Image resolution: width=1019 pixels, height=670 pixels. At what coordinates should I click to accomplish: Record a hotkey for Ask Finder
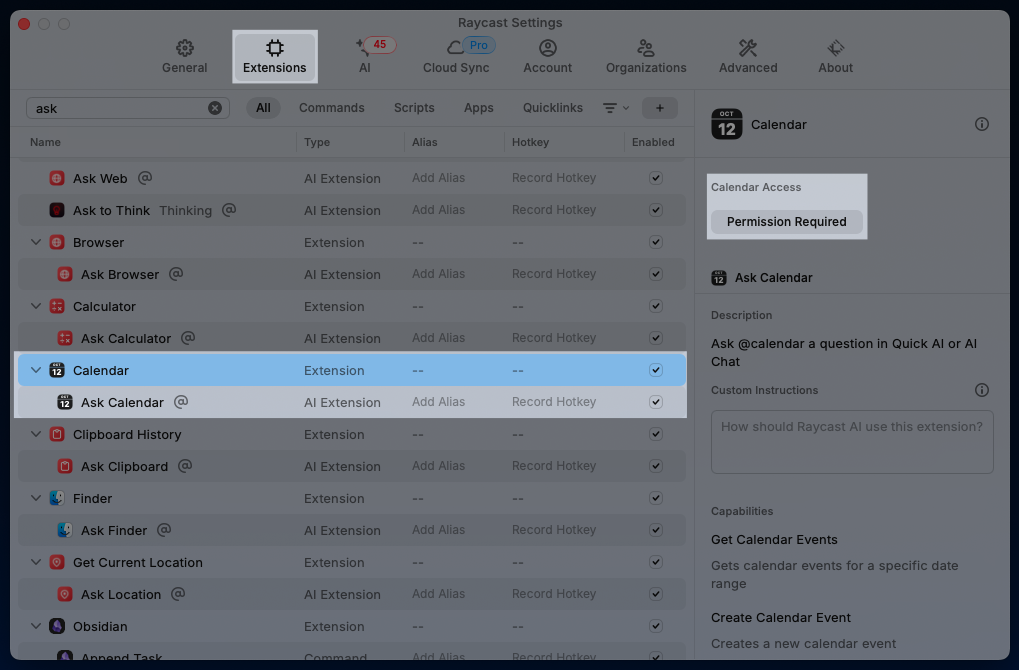tap(554, 530)
